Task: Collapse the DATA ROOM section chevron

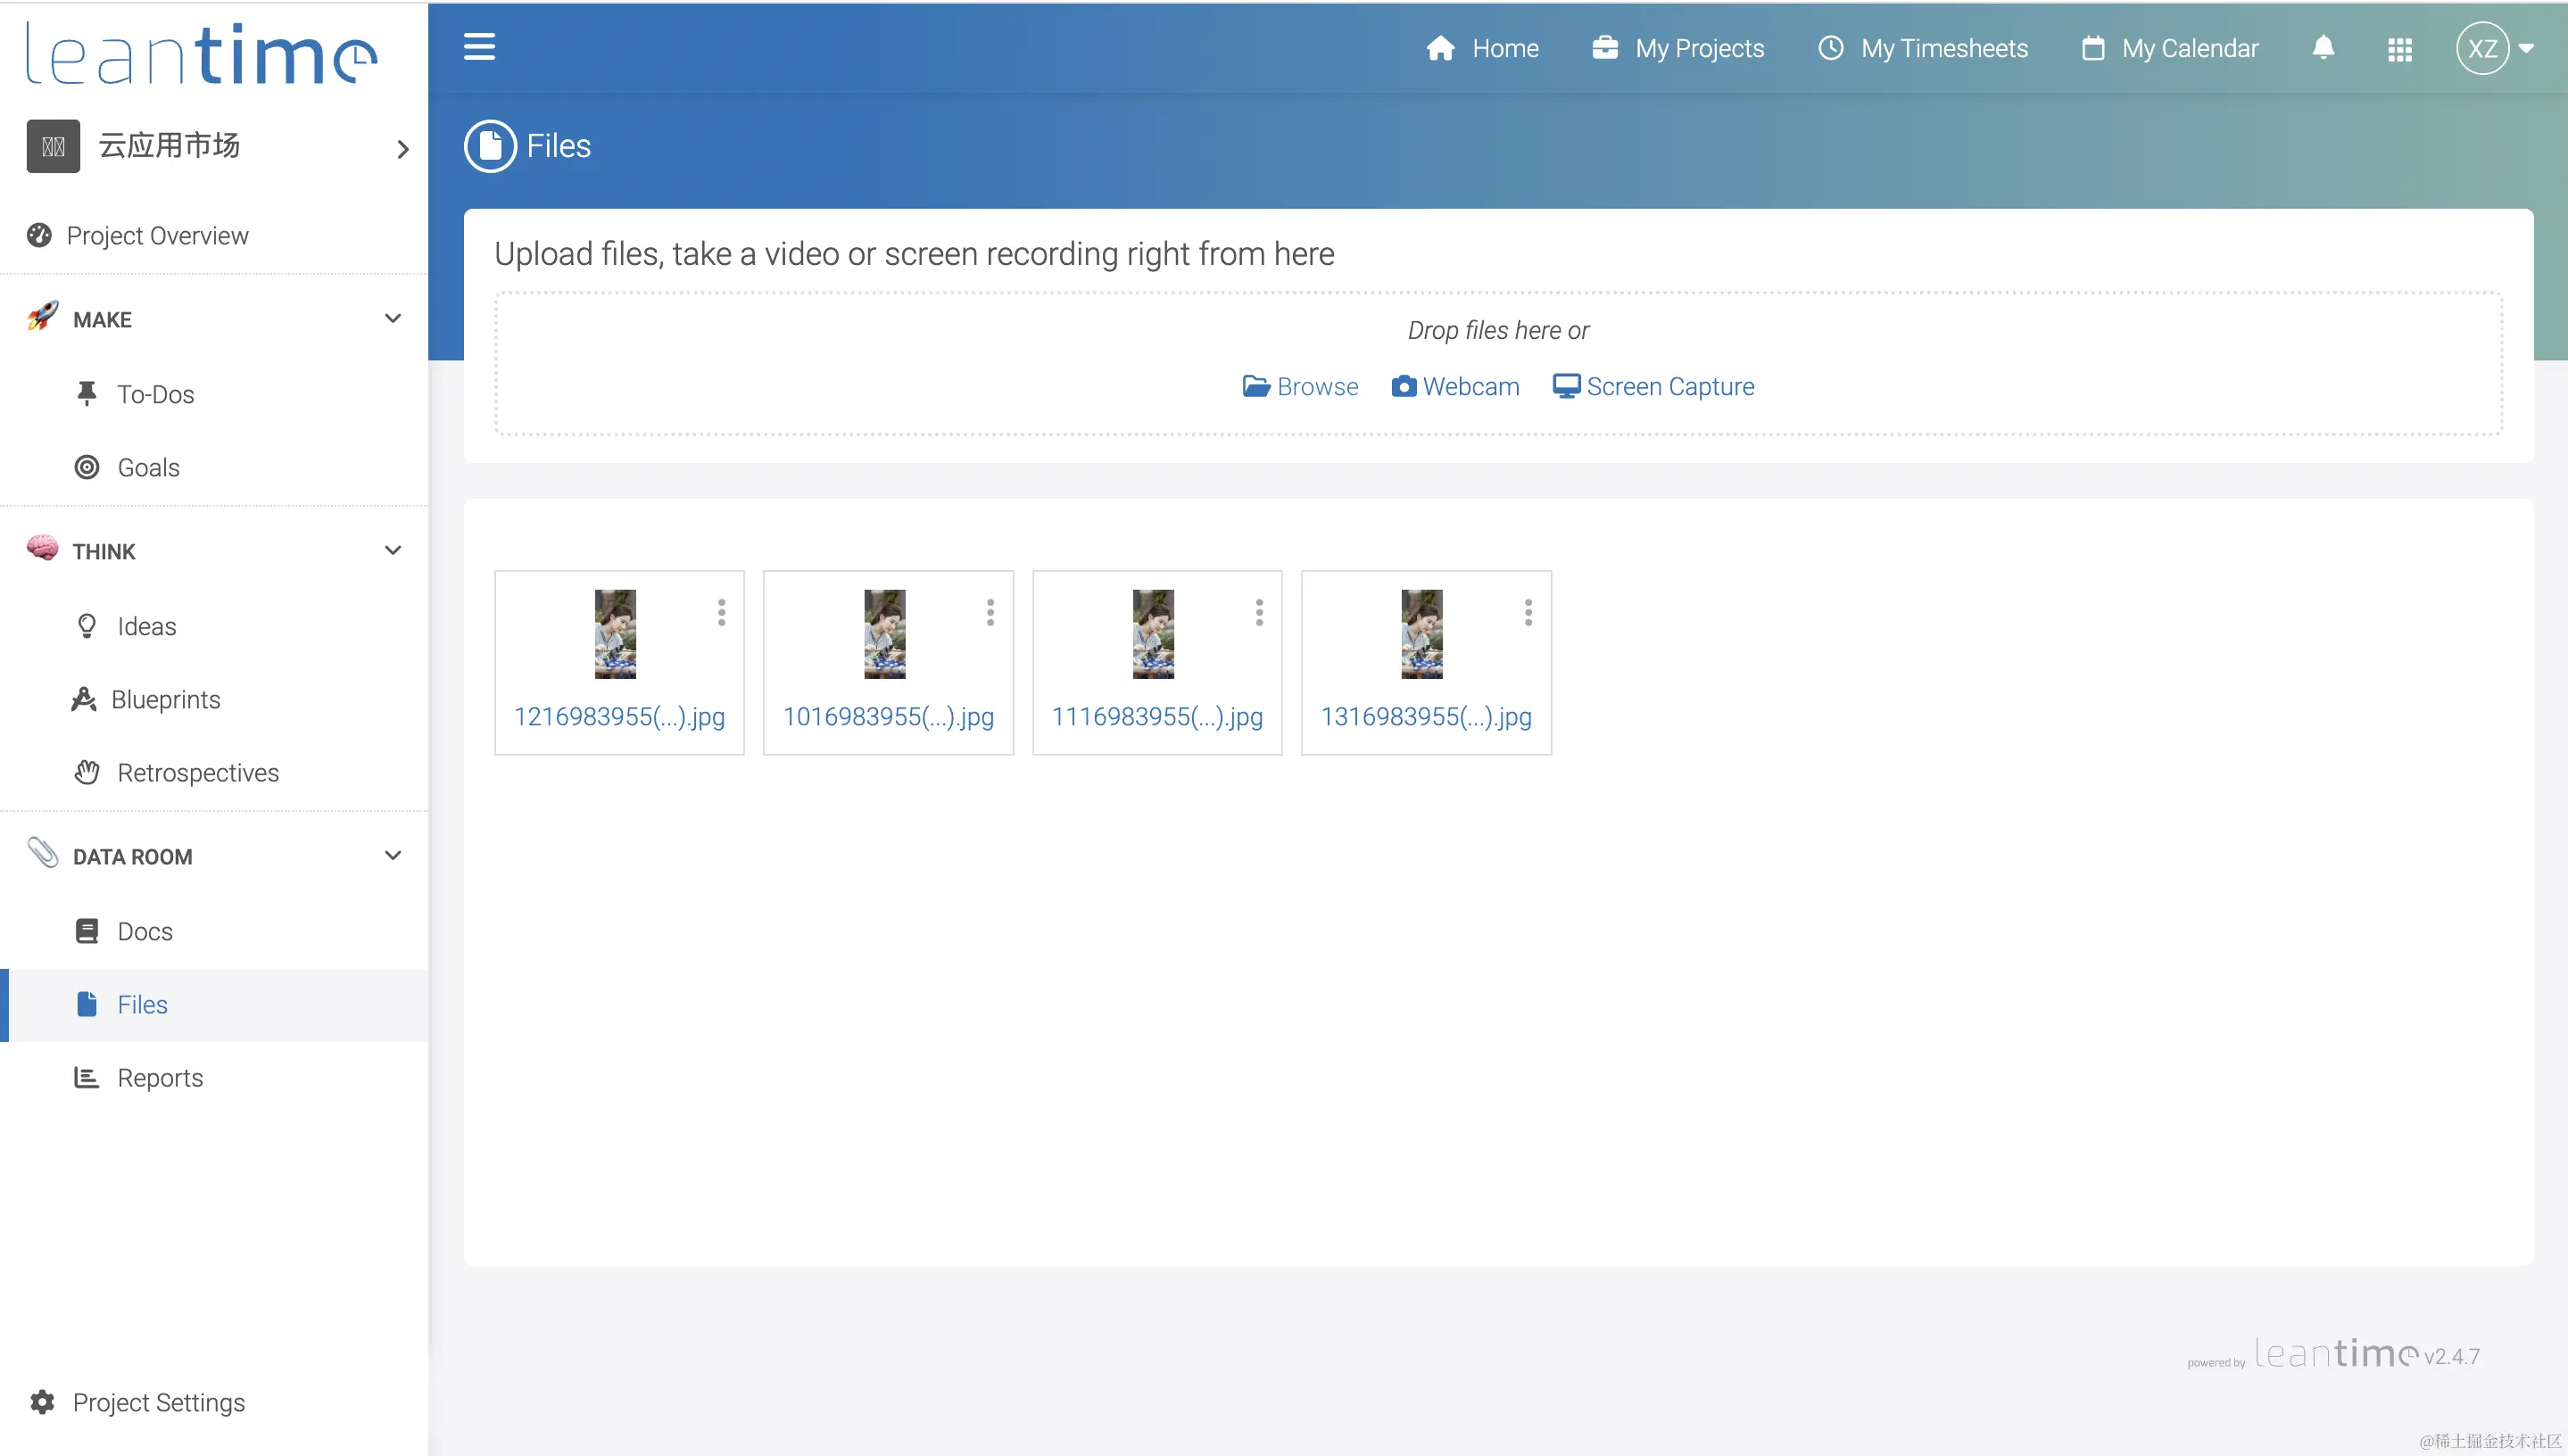Action: tap(393, 856)
